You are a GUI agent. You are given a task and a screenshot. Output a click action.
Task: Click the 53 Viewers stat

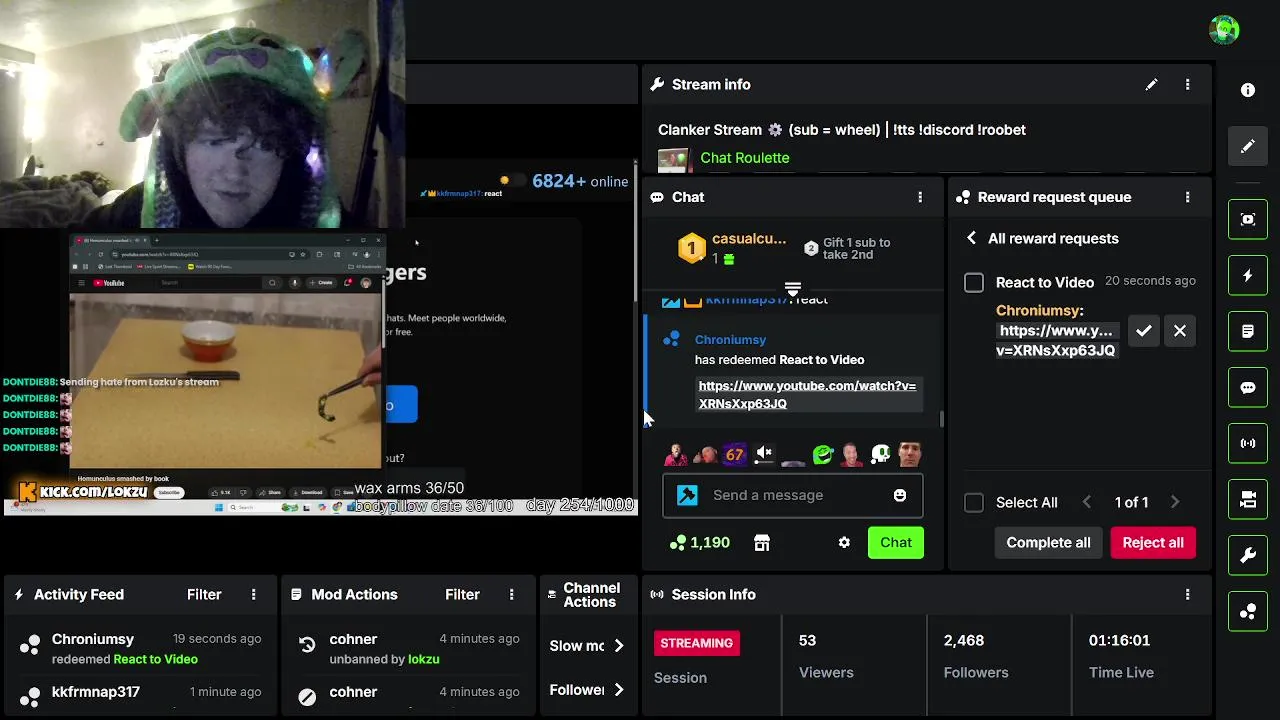(826, 656)
